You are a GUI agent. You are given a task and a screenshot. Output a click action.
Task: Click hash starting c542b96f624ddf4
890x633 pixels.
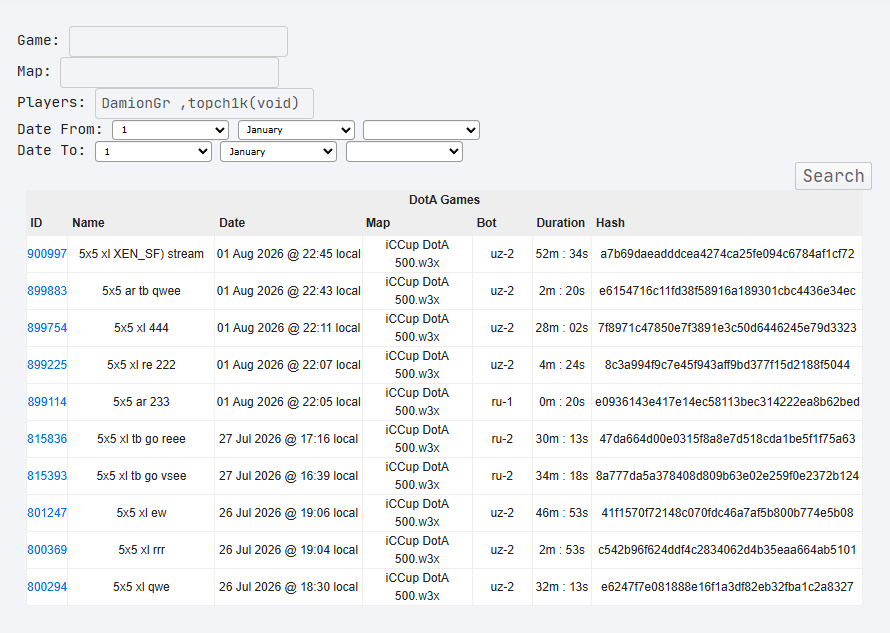tap(727, 550)
